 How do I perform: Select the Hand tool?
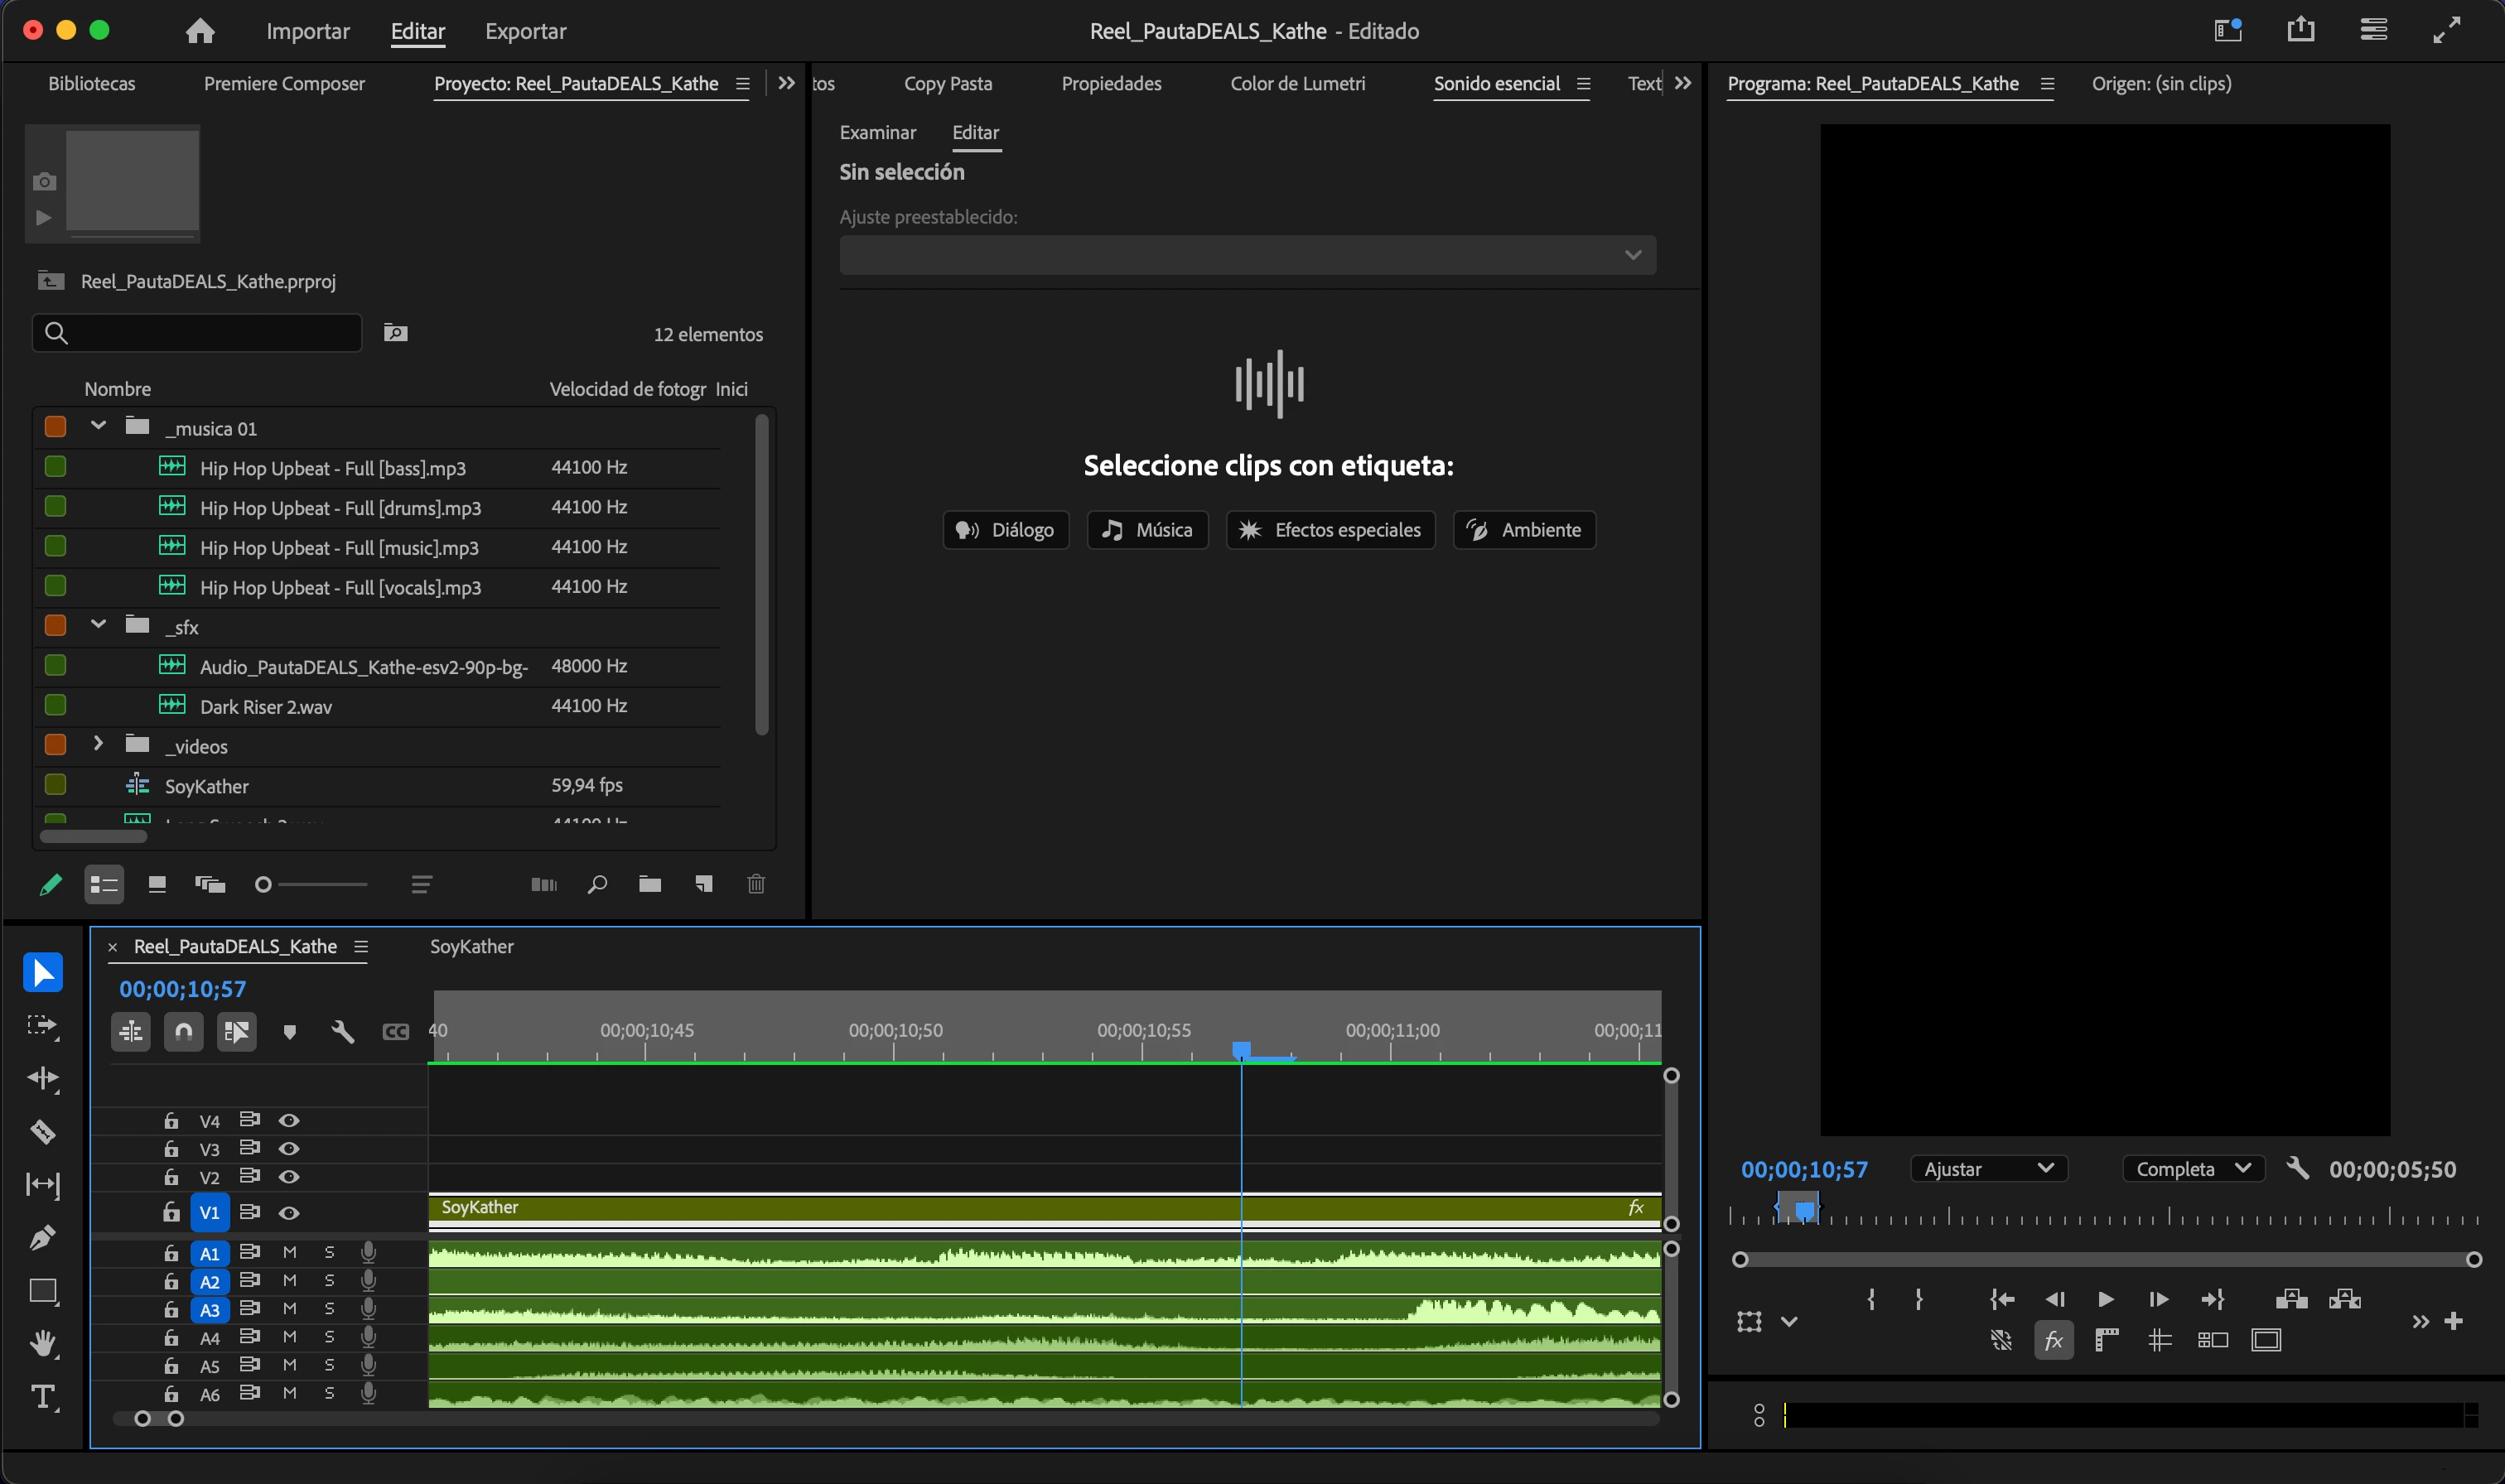click(x=42, y=1343)
